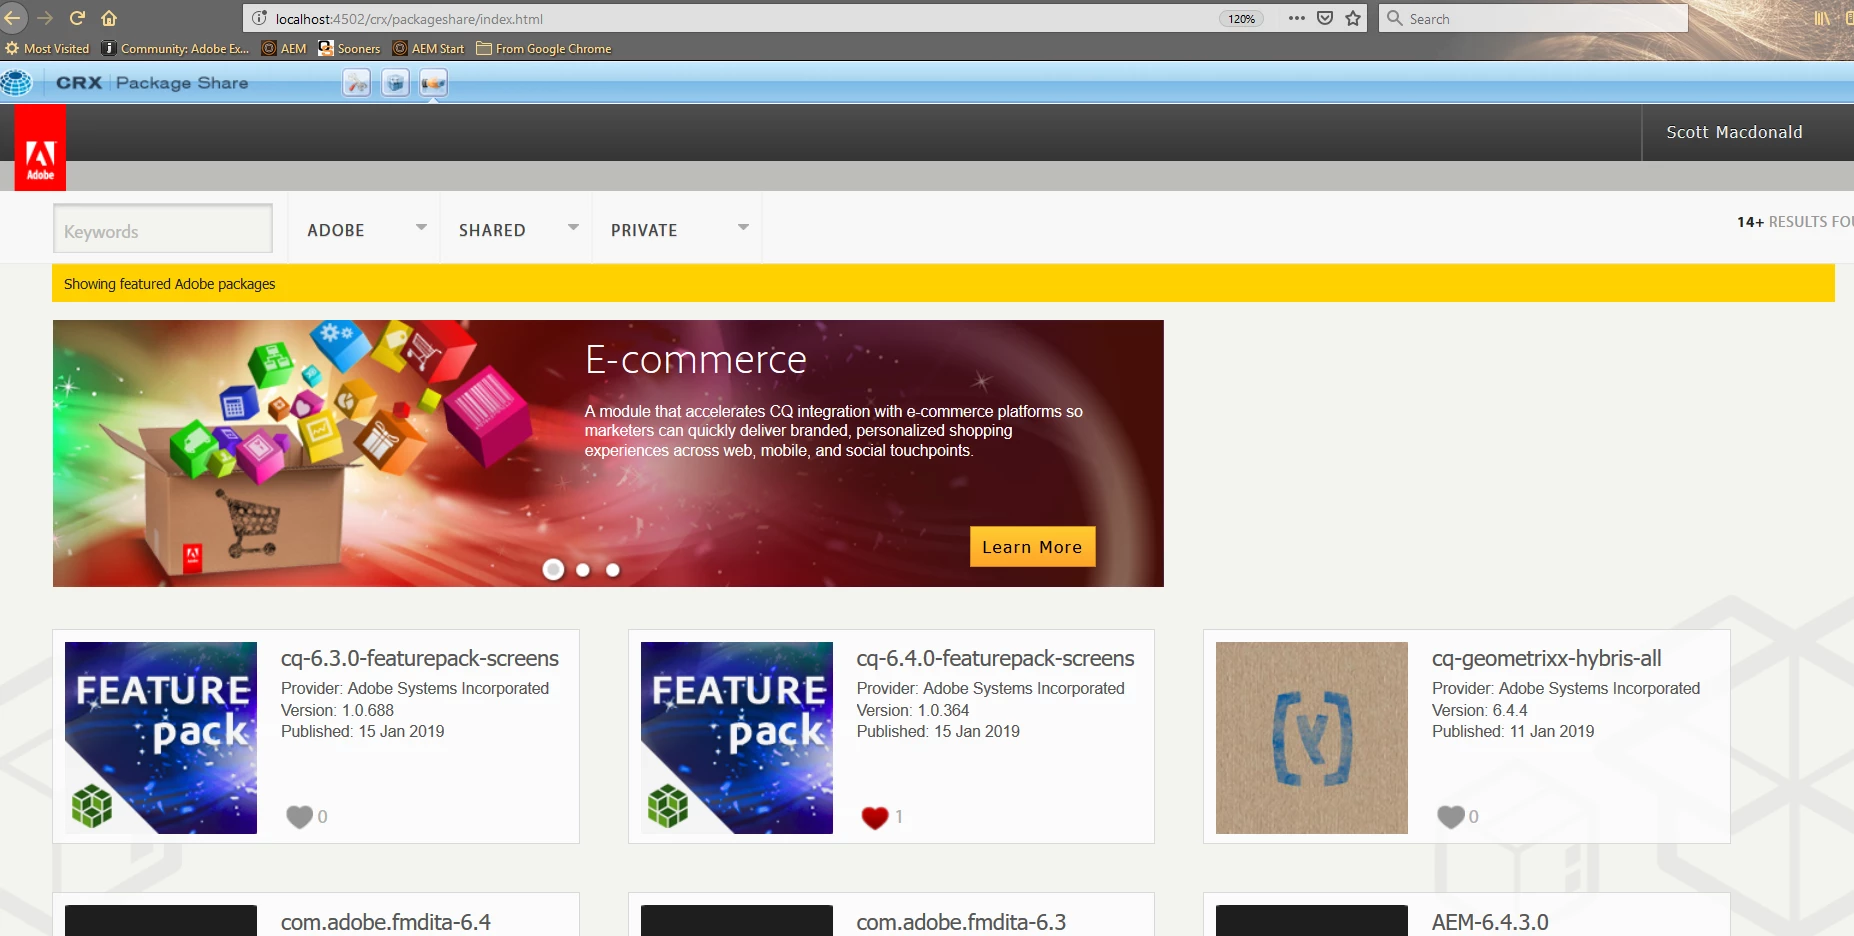Bookmark this page with the star icon
The width and height of the screenshot is (1854, 936).
pos(1353,18)
